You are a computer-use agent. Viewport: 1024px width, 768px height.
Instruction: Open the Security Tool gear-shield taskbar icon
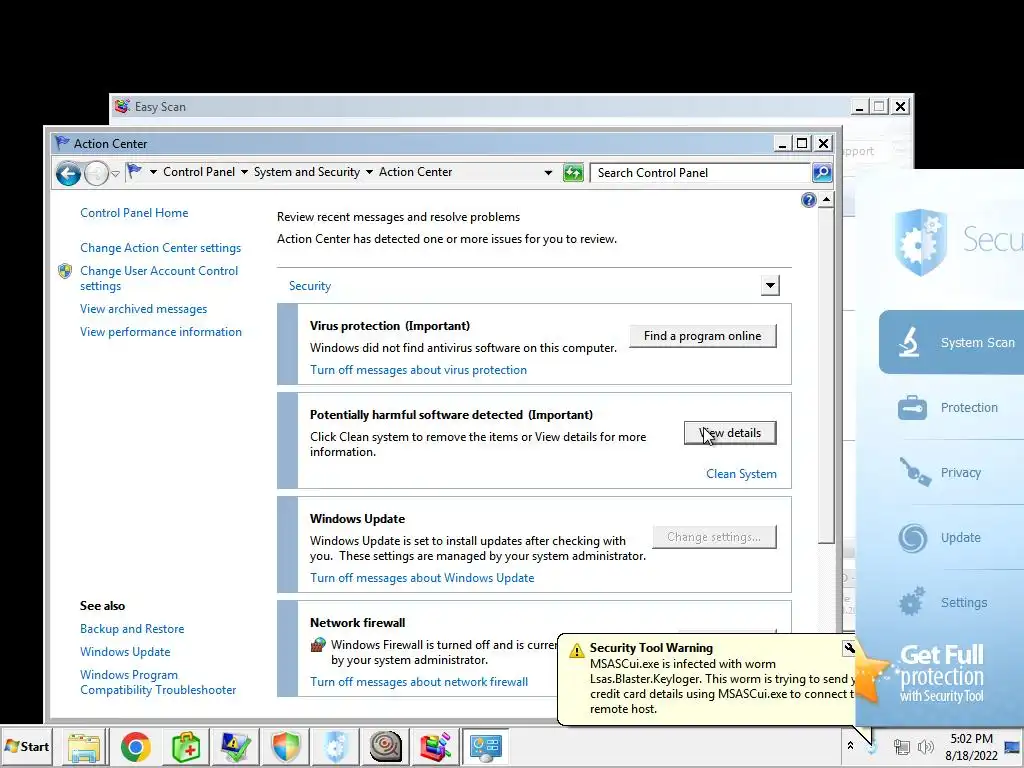[335, 747]
